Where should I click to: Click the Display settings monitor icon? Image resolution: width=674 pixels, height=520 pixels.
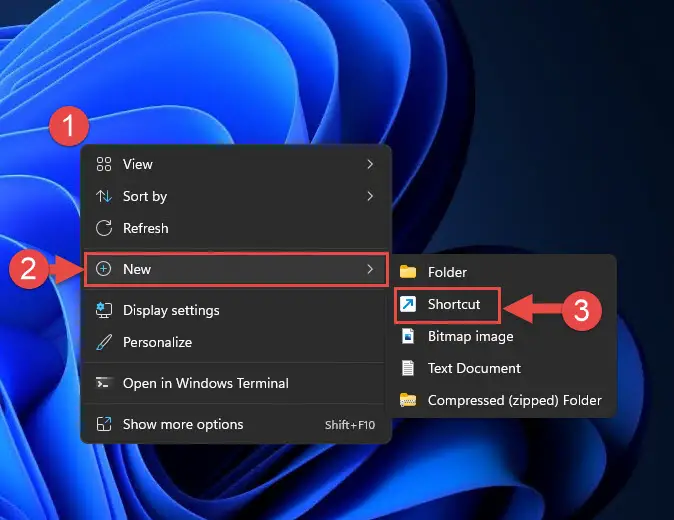pyautogui.click(x=104, y=310)
